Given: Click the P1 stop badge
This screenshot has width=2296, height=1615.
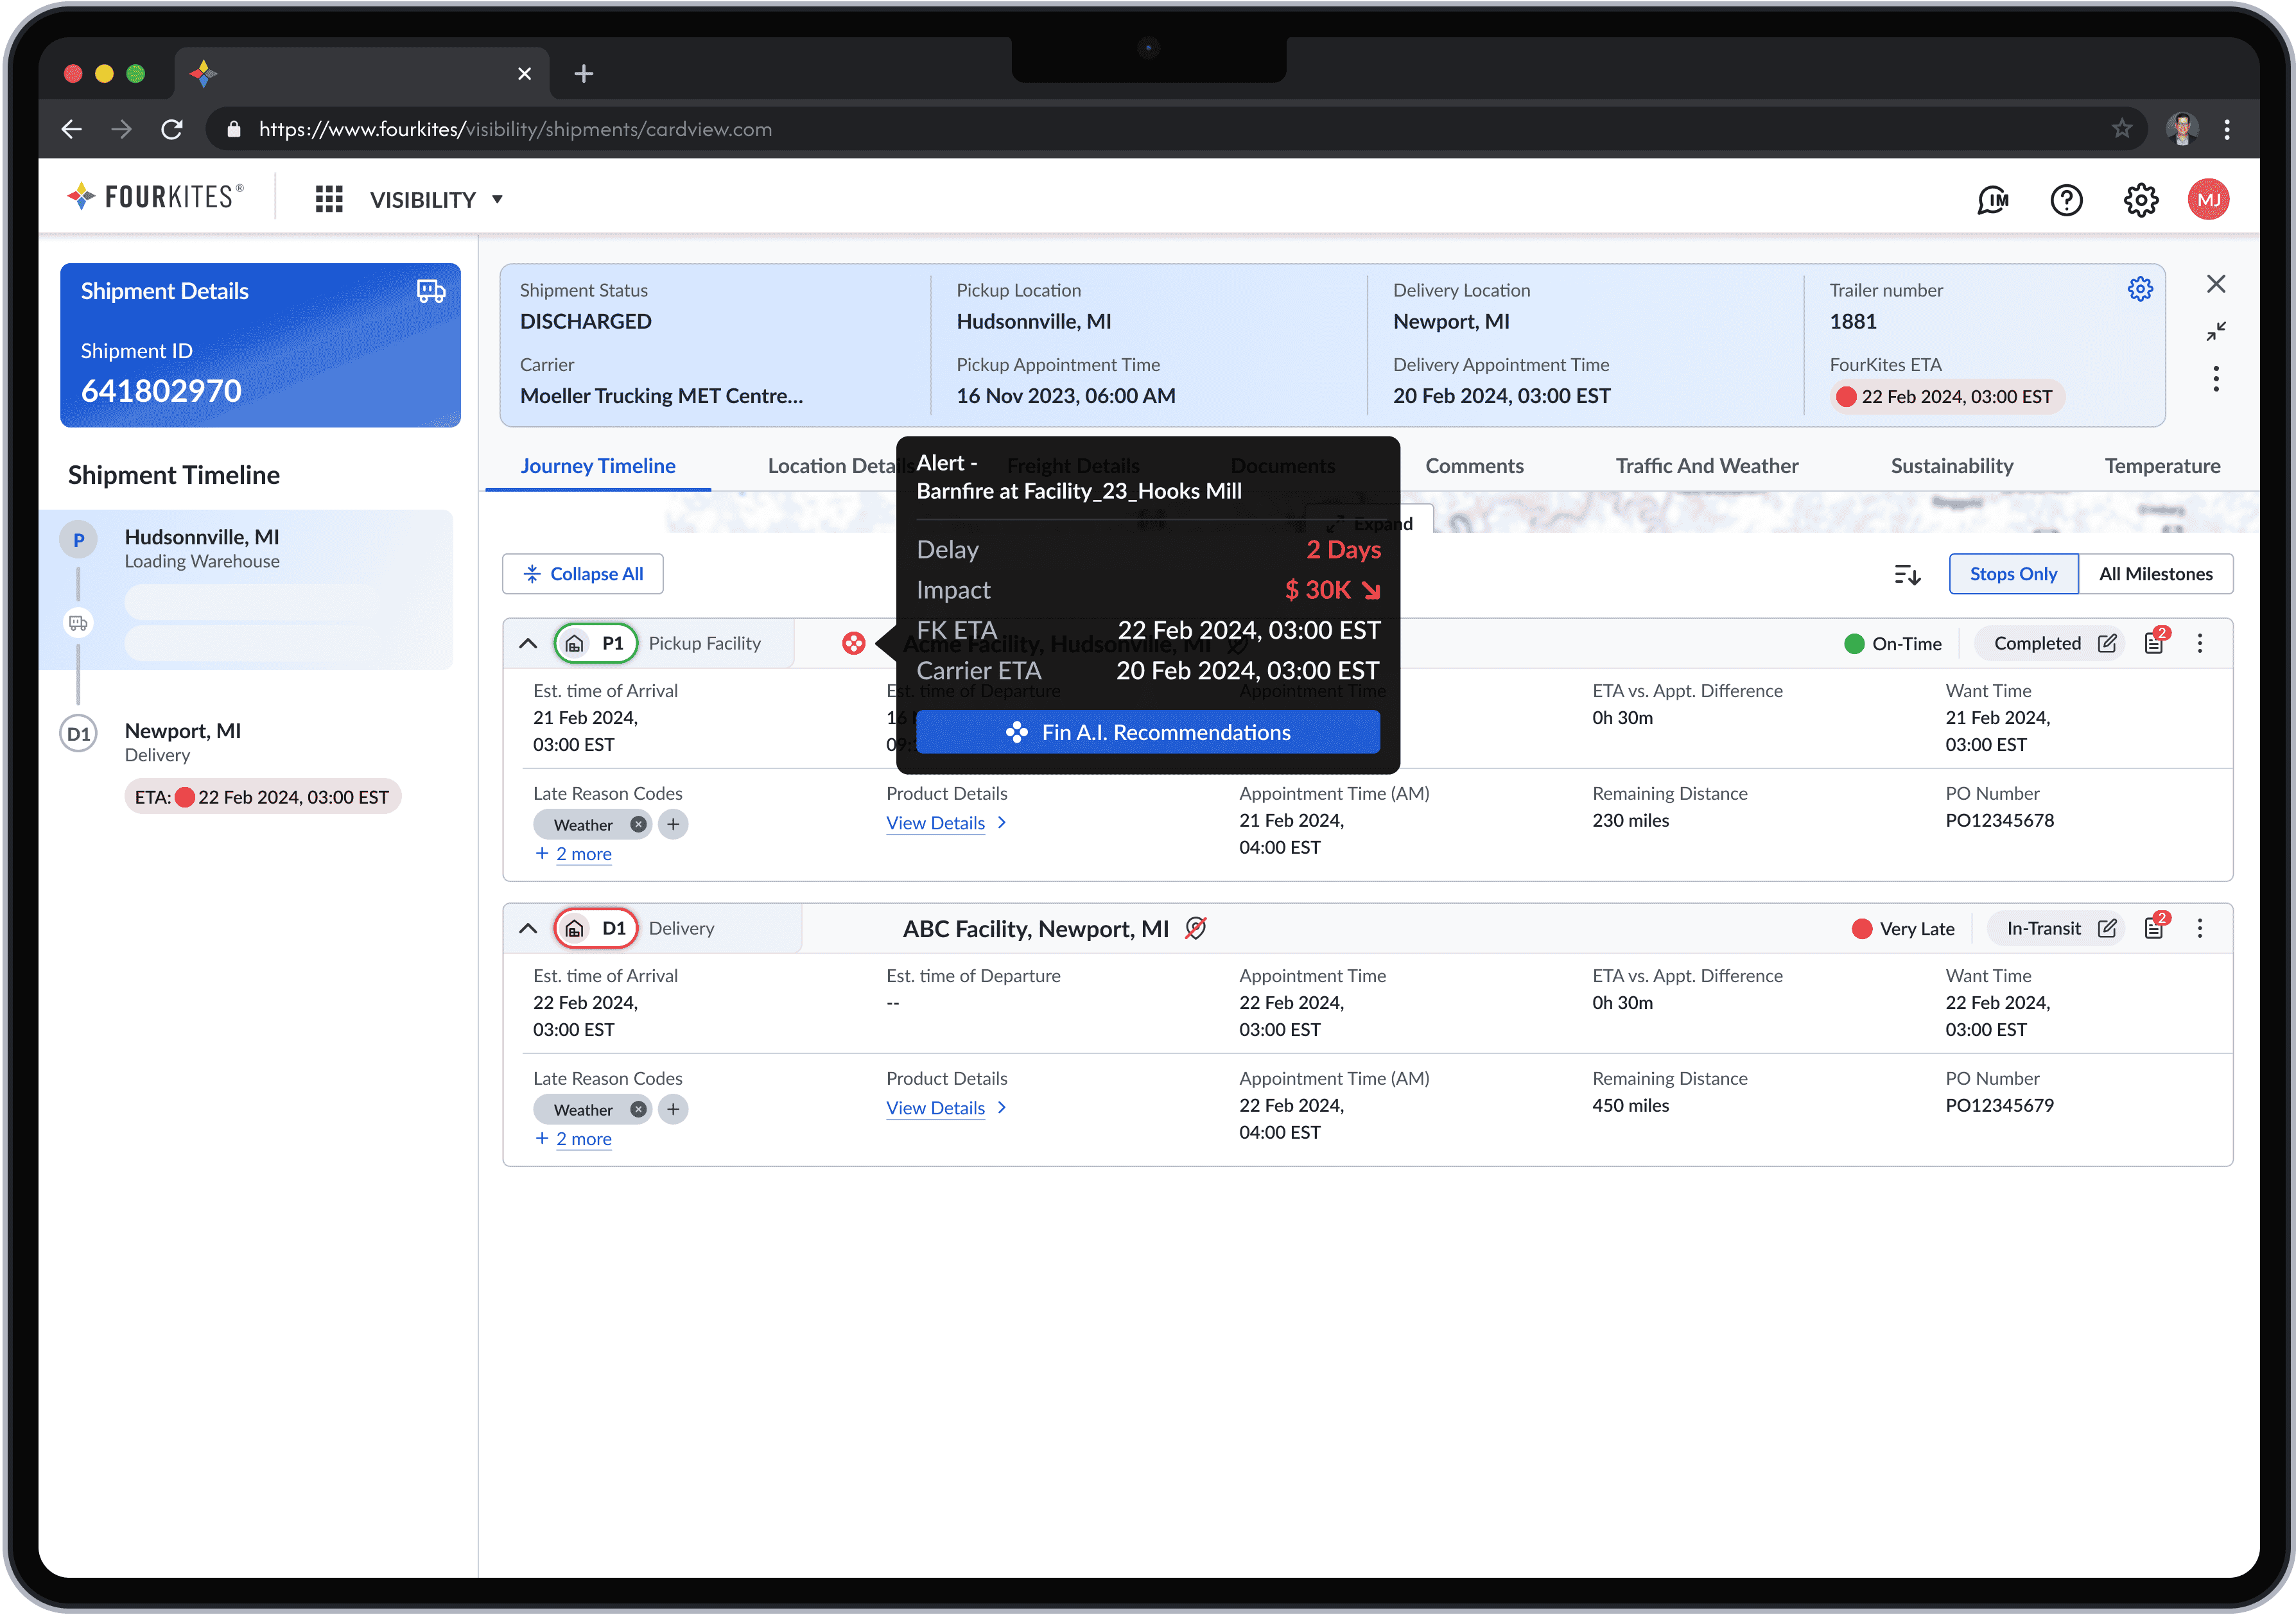Looking at the screenshot, I should [x=596, y=643].
